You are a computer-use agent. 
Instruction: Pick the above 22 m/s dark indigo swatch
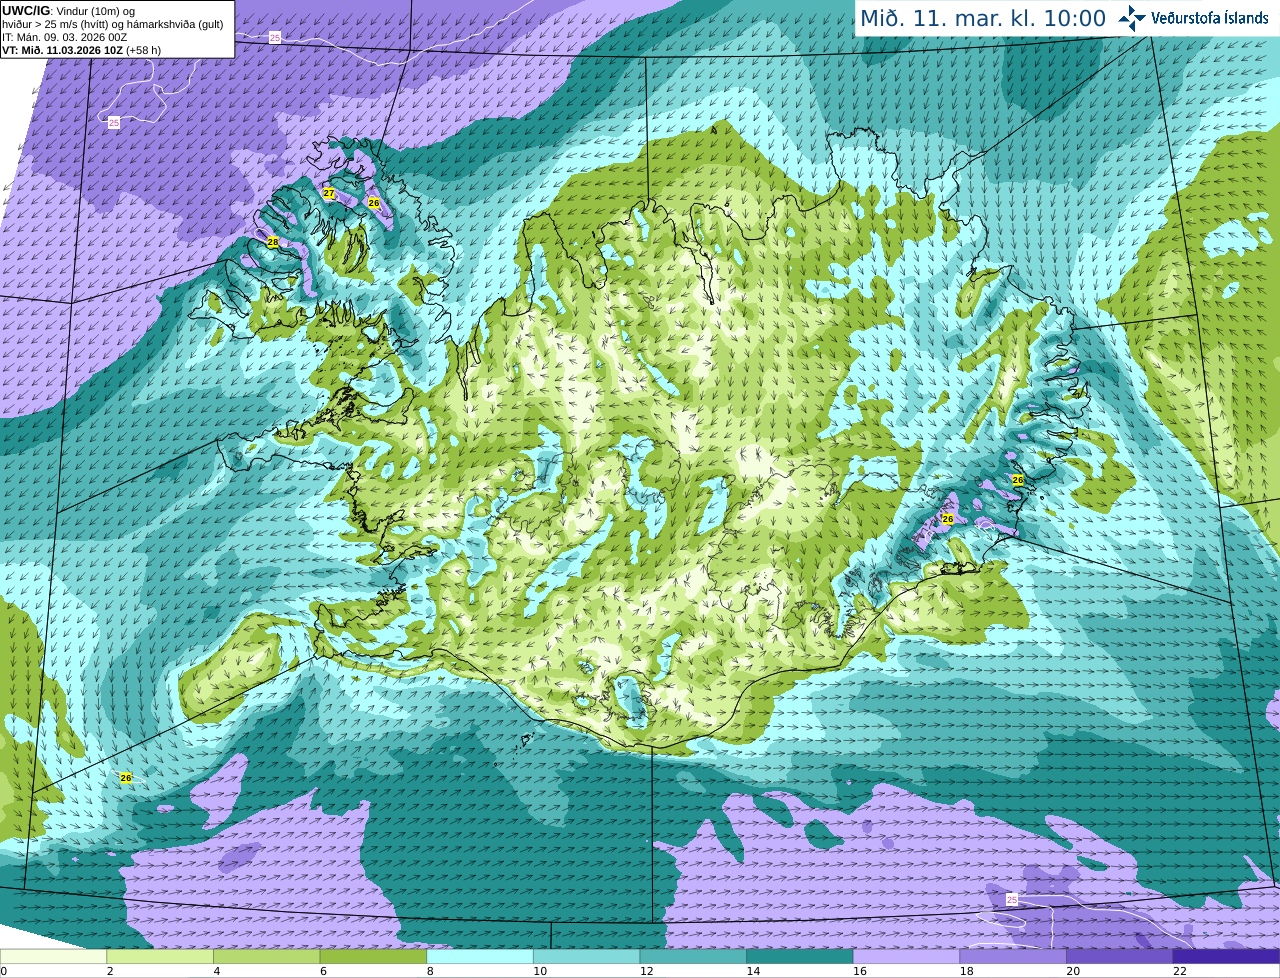point(1226,956)
